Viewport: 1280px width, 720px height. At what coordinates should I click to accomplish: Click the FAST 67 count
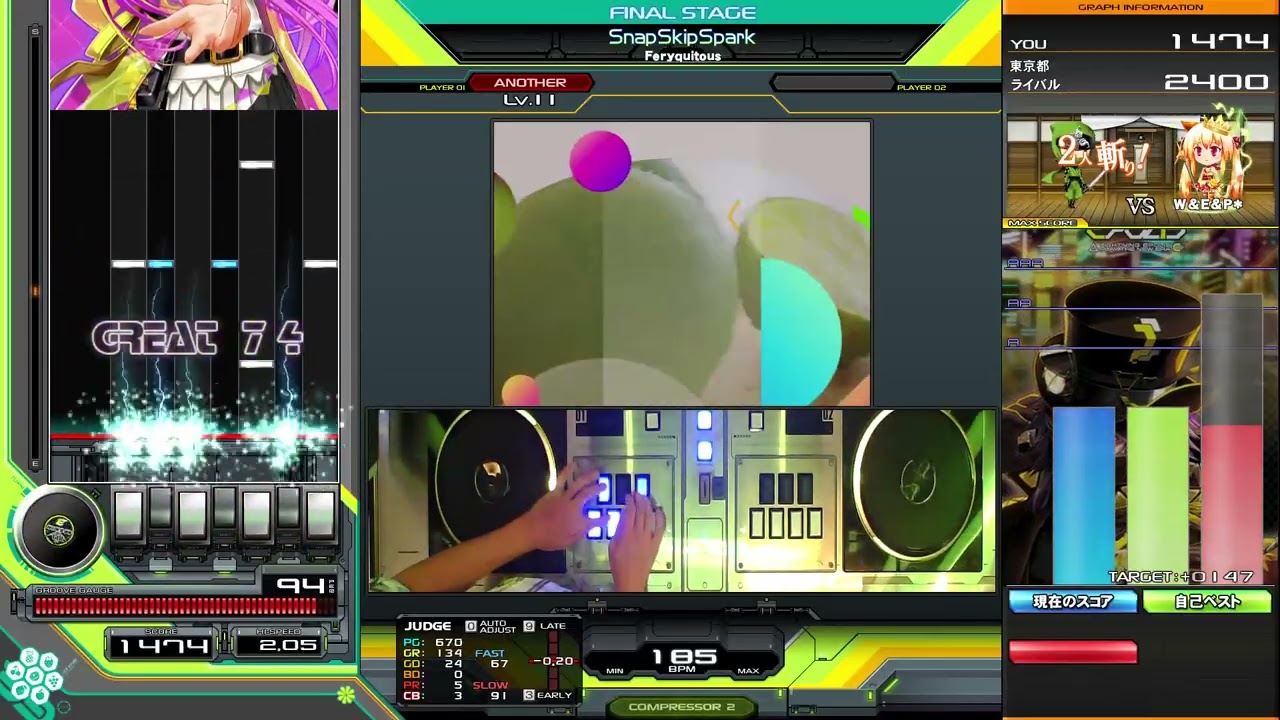(492, 658)
